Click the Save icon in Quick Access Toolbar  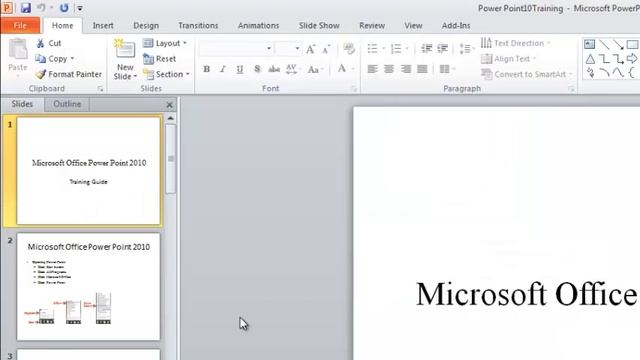(x=26, y=8)
